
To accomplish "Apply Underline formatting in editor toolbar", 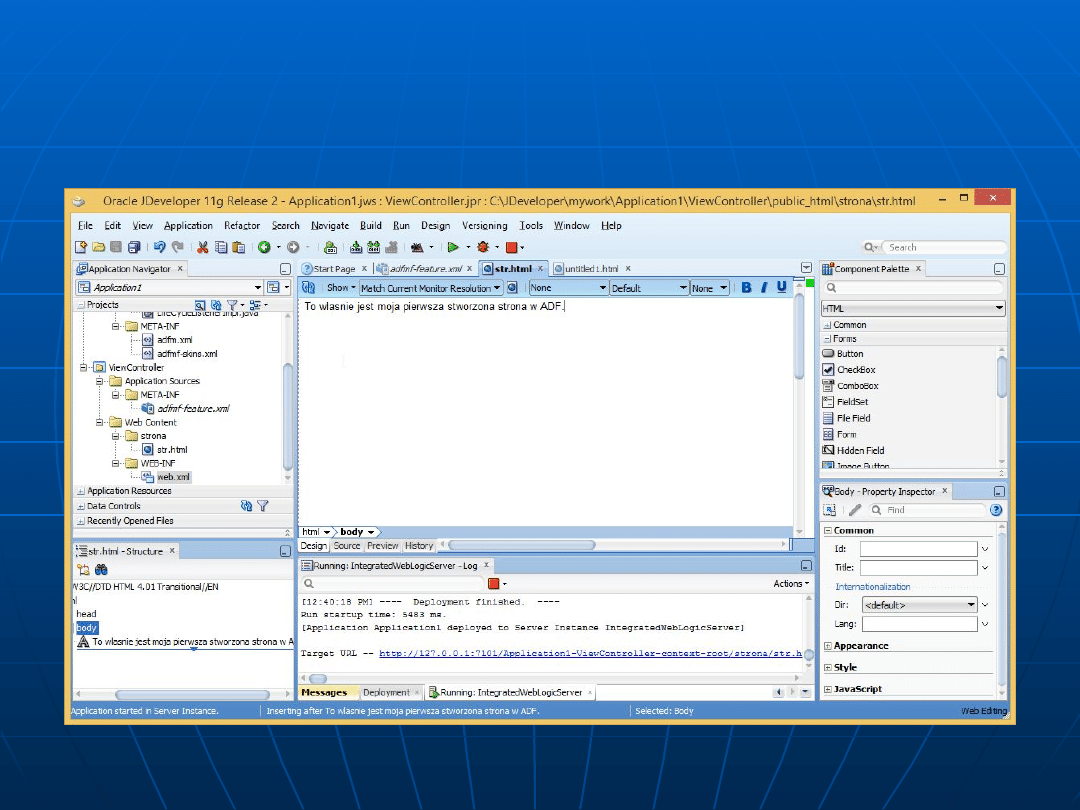I will [x=782, y=288].
